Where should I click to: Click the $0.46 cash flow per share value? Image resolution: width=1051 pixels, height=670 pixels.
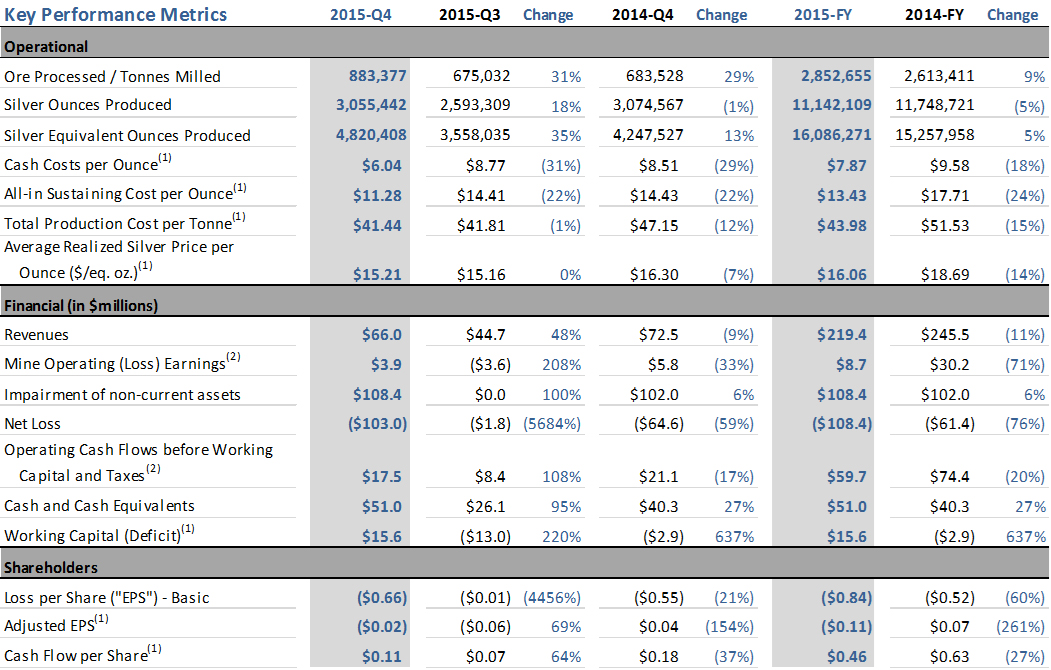tap(847, 657)
